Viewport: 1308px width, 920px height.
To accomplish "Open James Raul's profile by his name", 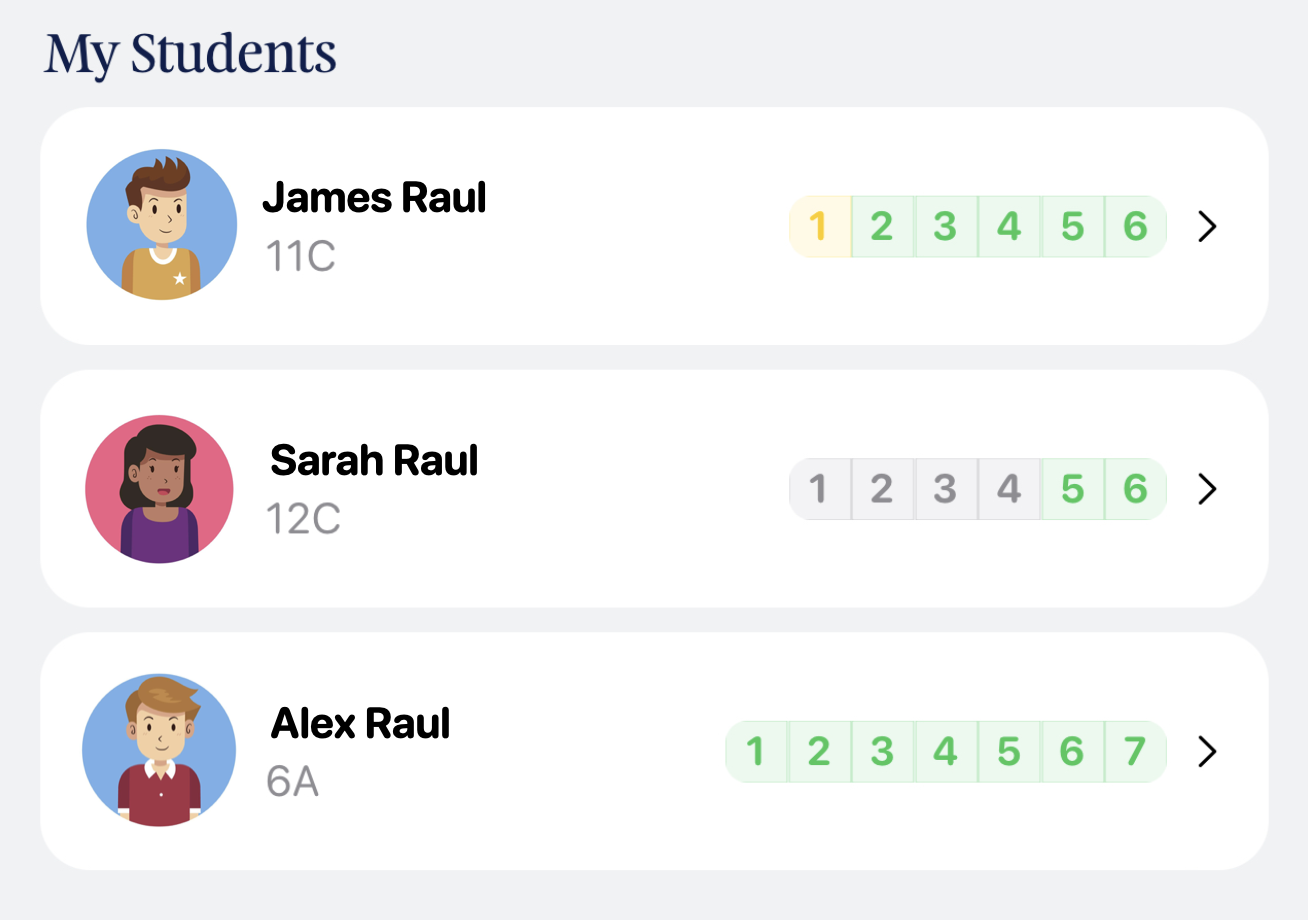I will tap(374, 197).
